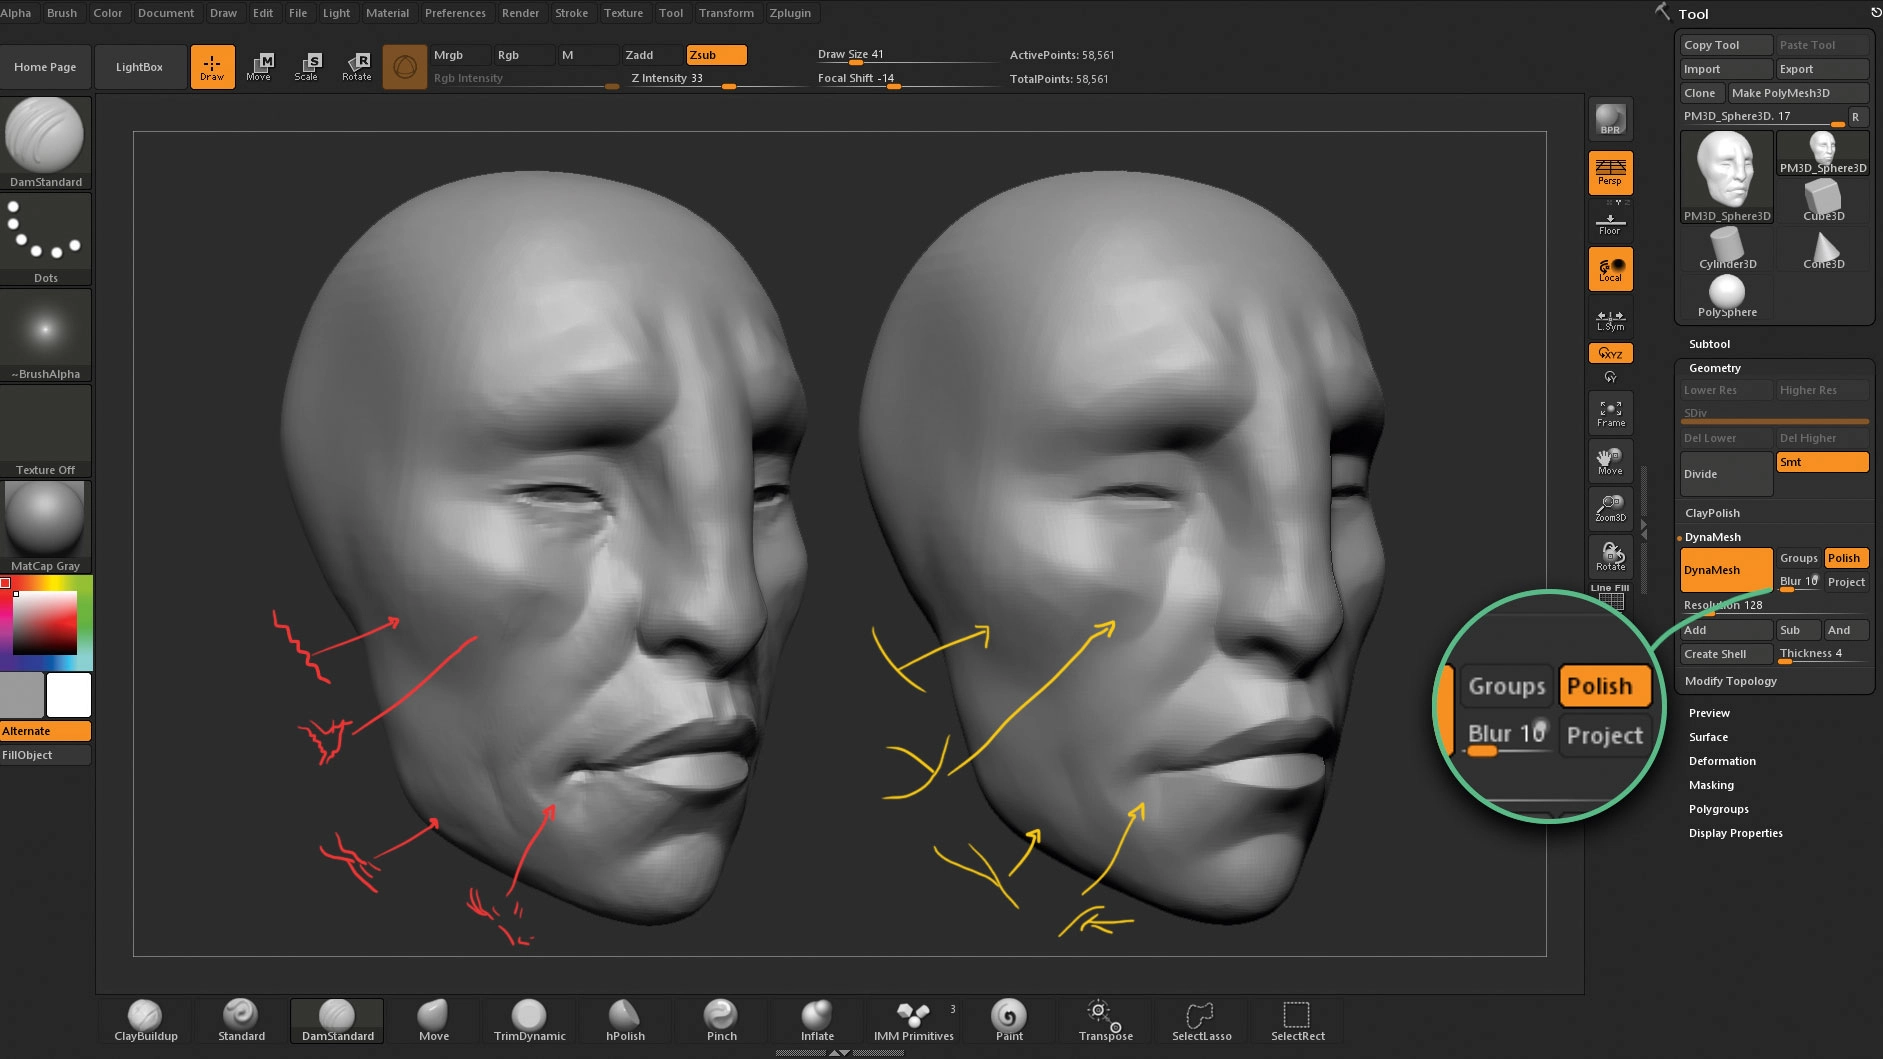Screen dimensions: 1883x1059
Task: Expand the Subtool section
Action: pos(1709,344)
